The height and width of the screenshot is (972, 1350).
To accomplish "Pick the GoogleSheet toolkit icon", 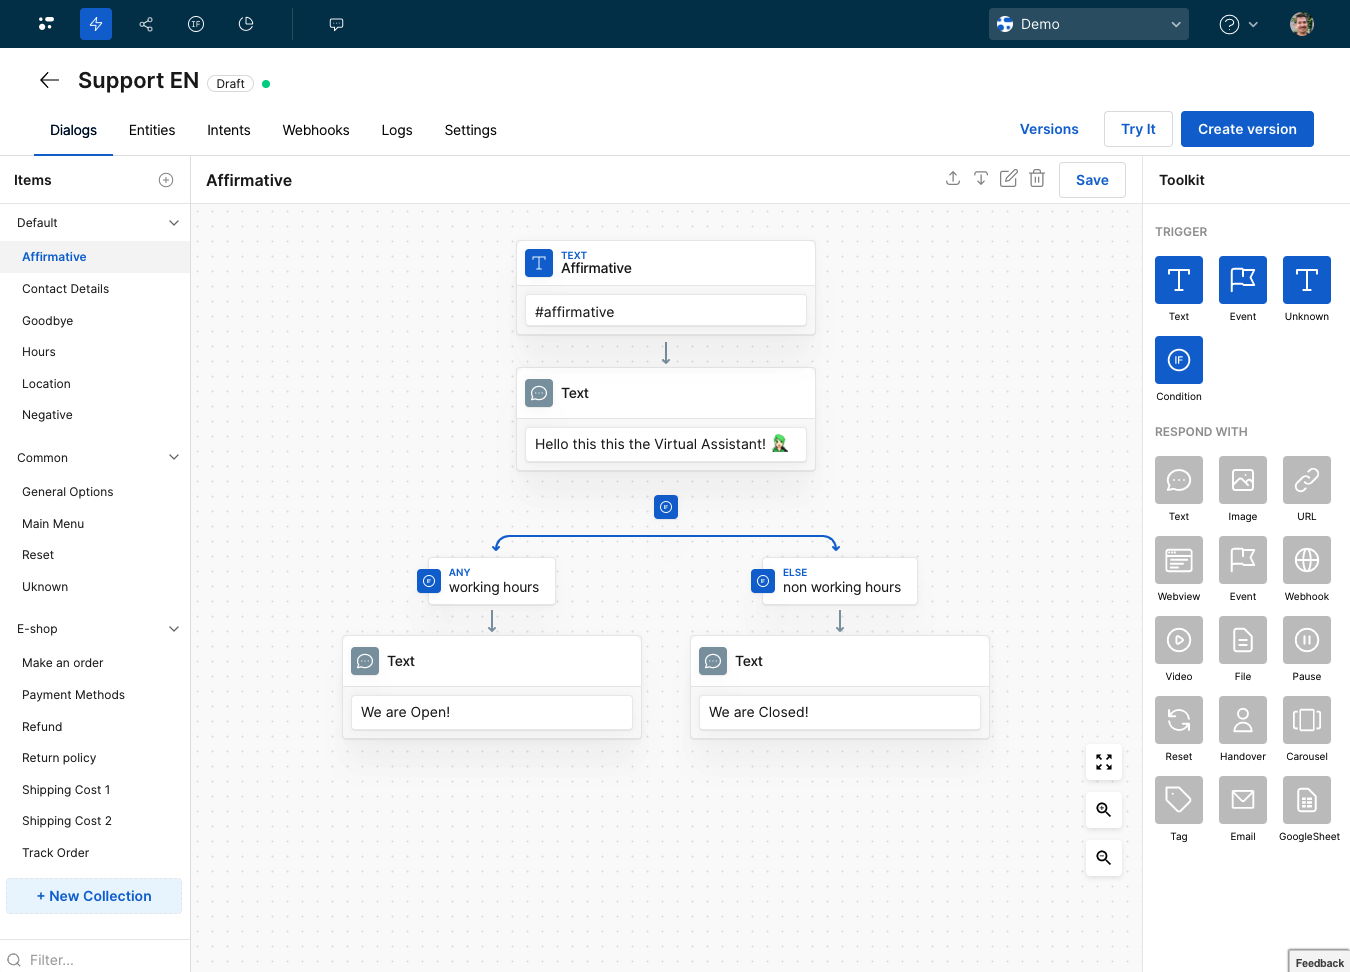I will (1306, 800).
